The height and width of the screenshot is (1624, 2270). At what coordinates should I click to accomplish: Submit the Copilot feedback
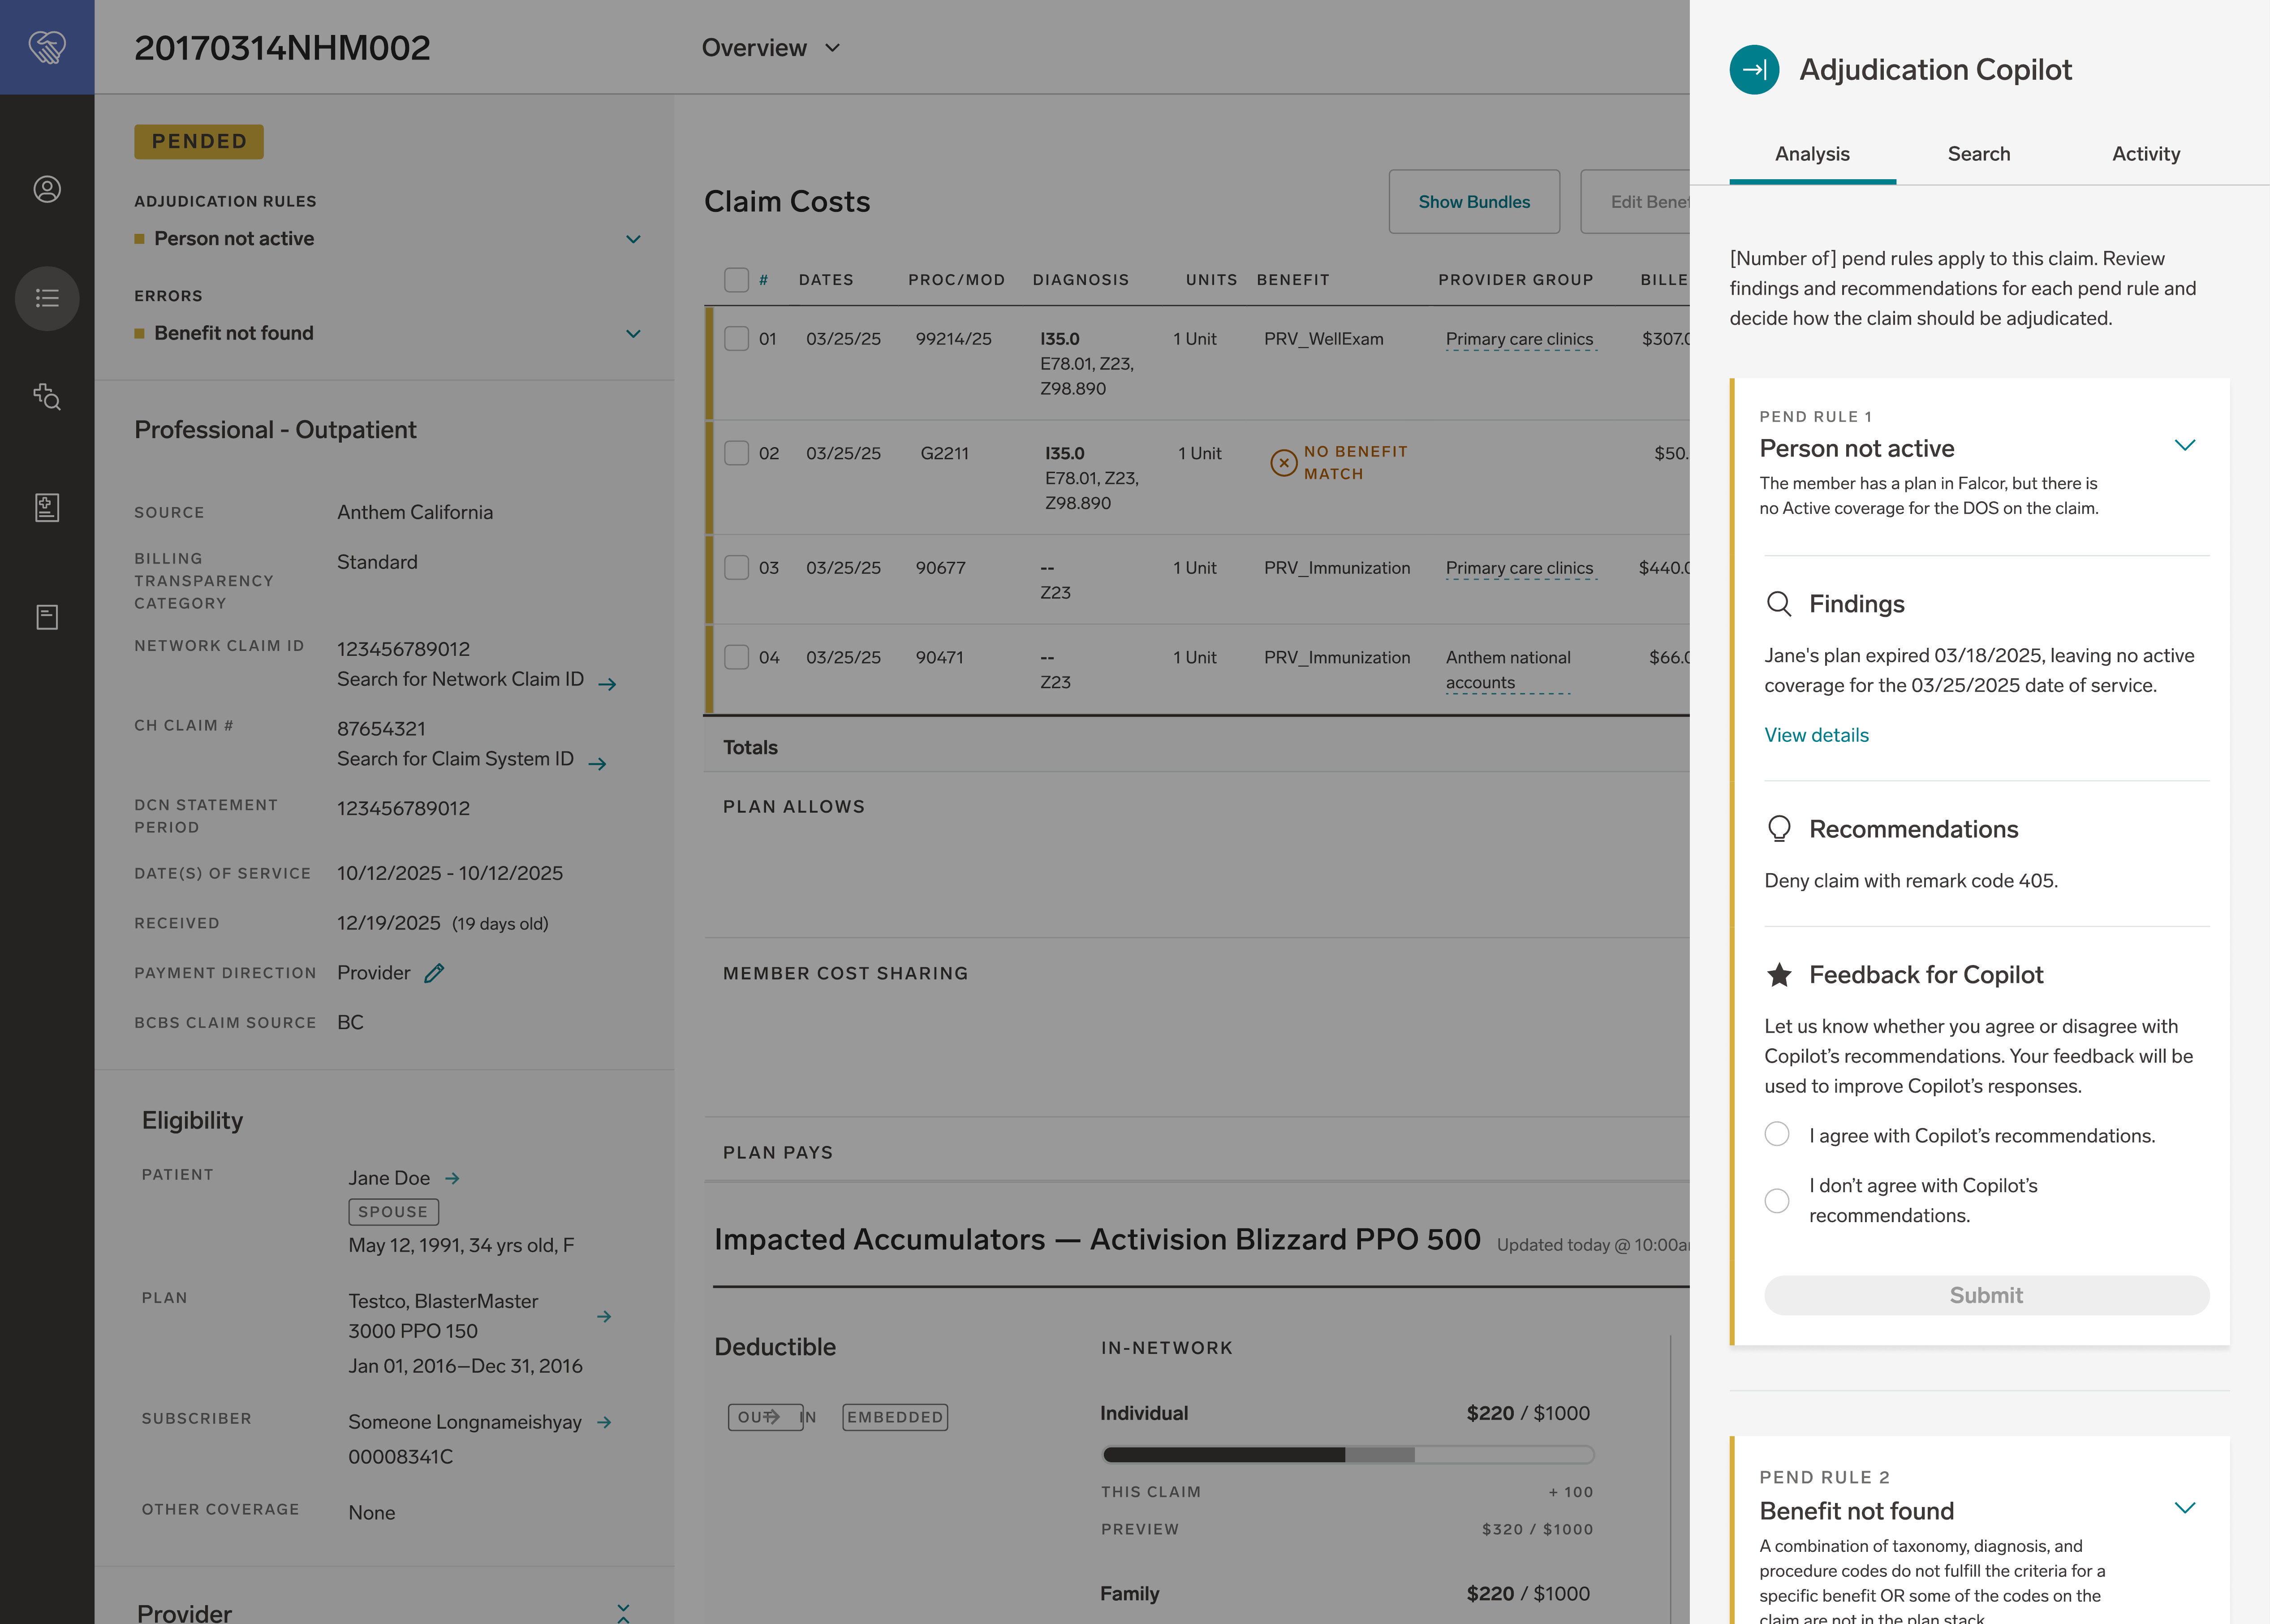(1986, 1295)
